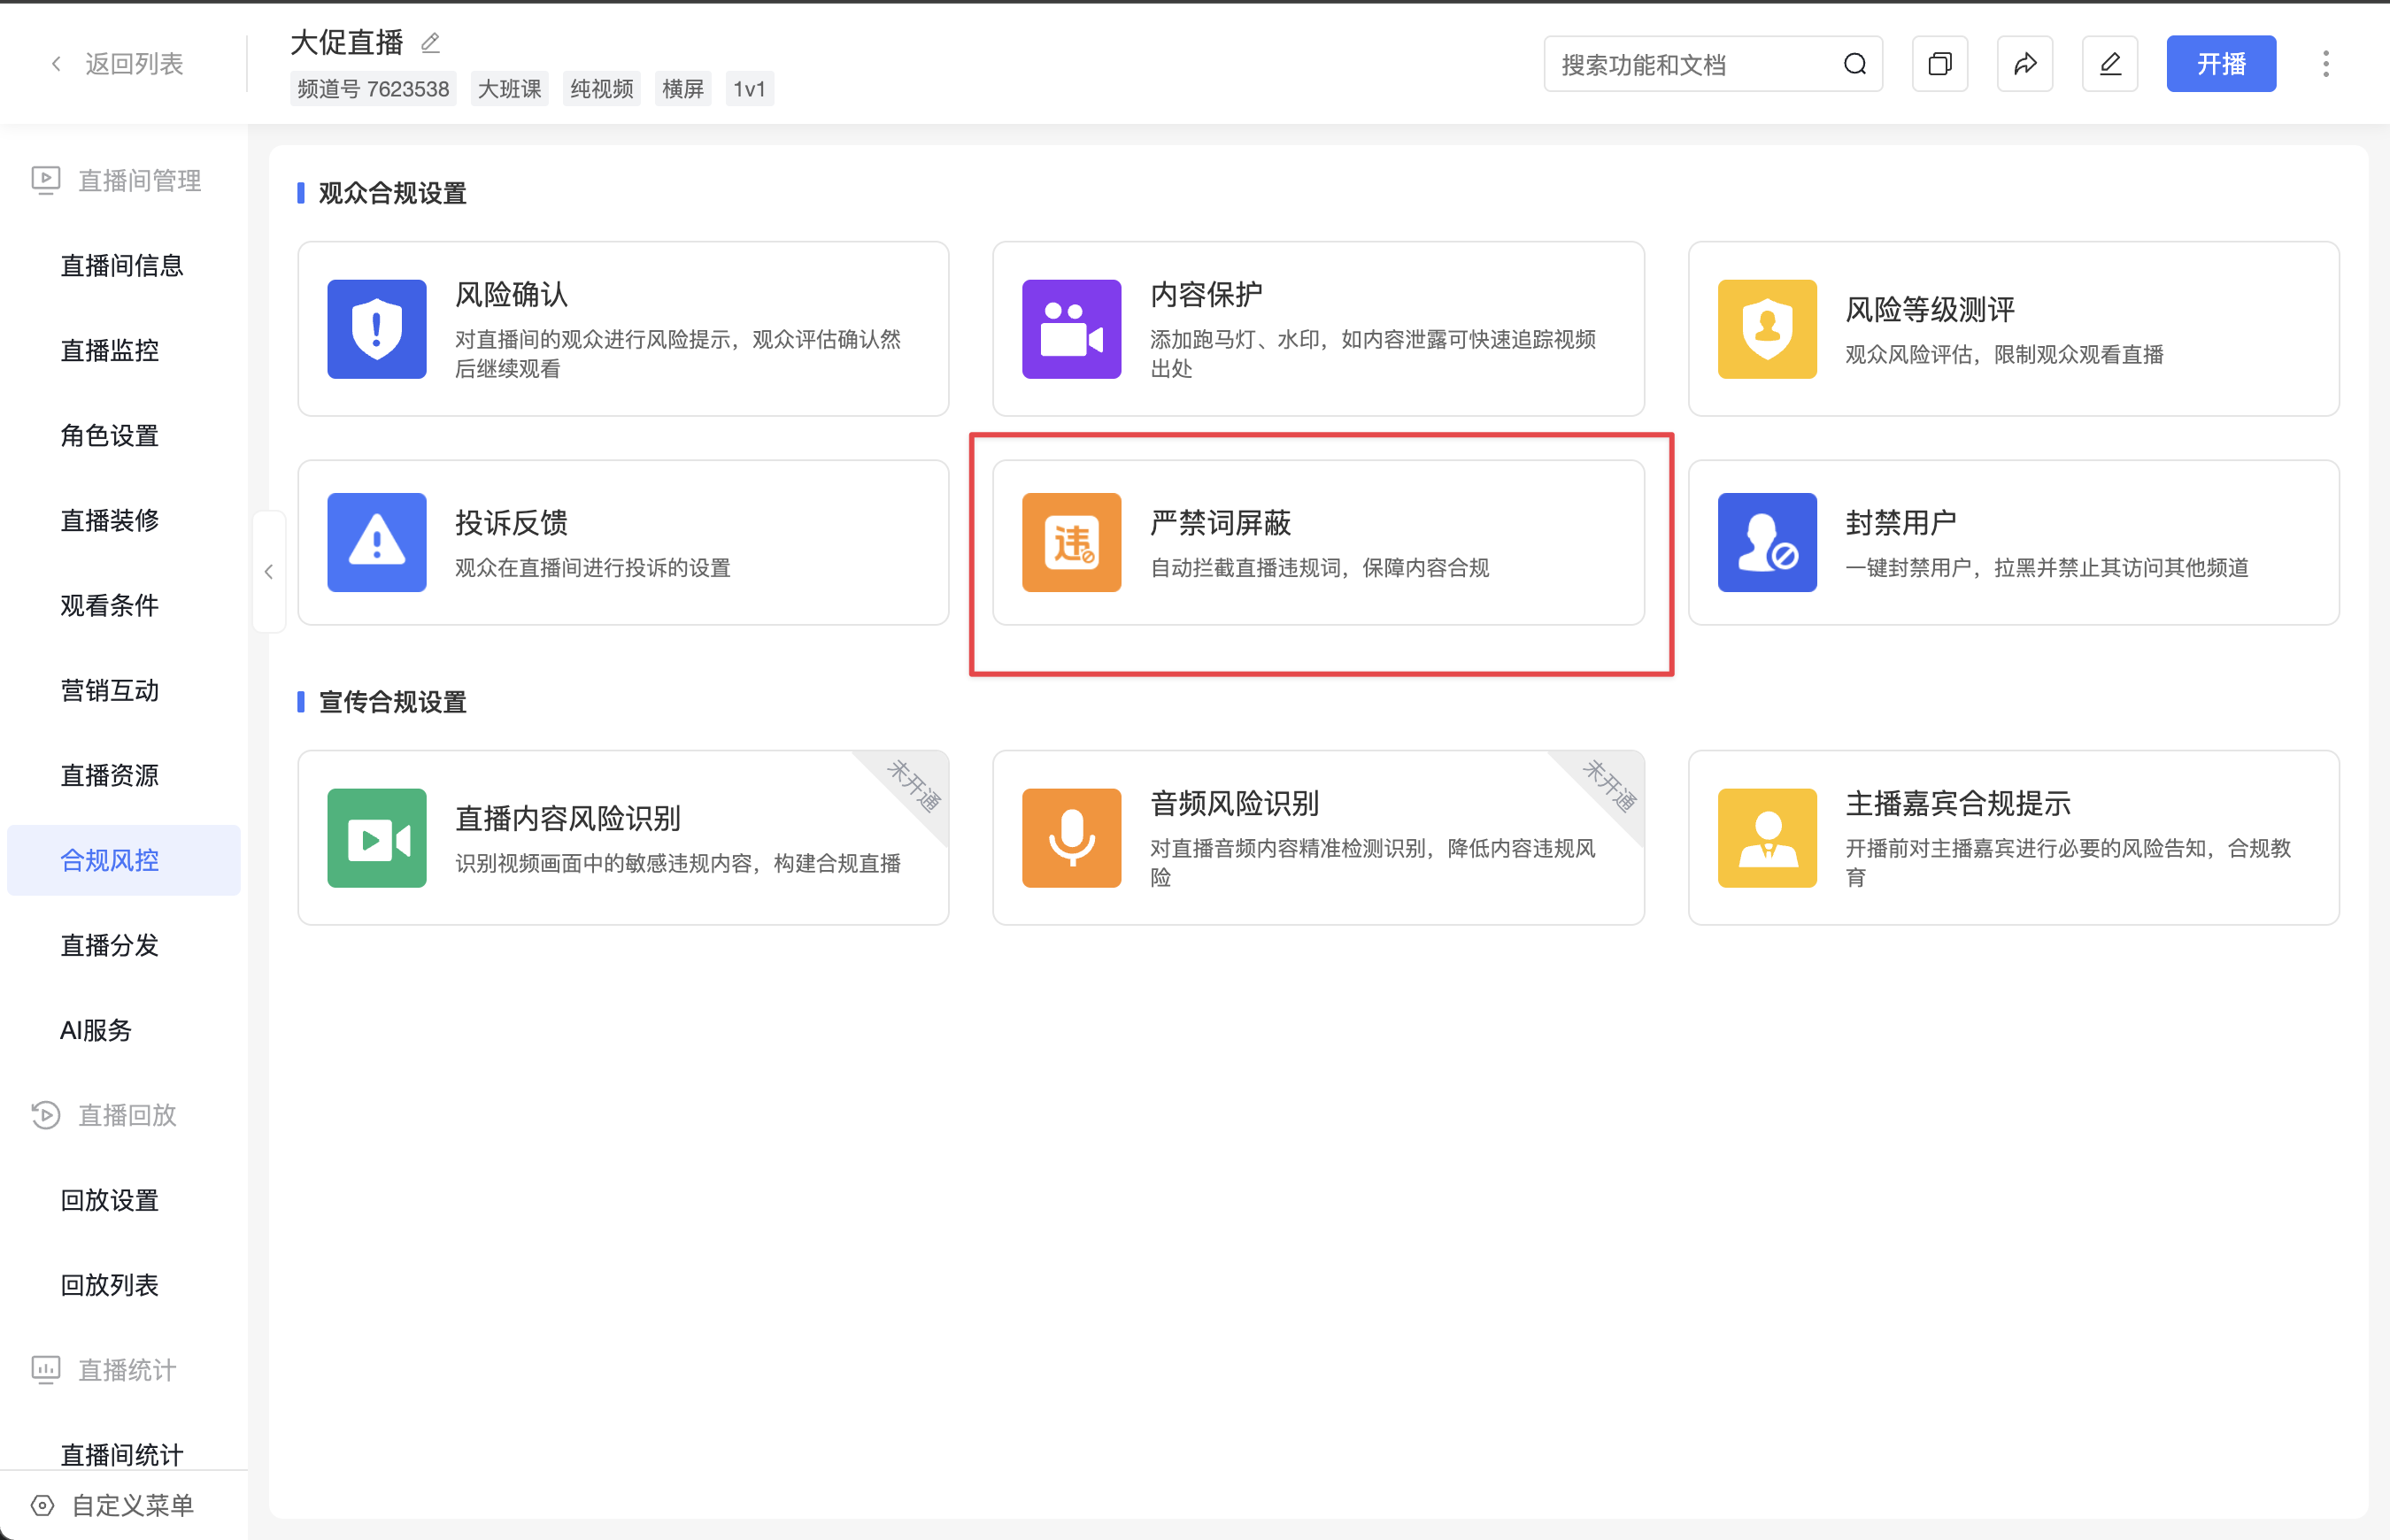Expand the 直播统计 sidebar group
The image size is (2390, 1540).
tap(104, 1370)
